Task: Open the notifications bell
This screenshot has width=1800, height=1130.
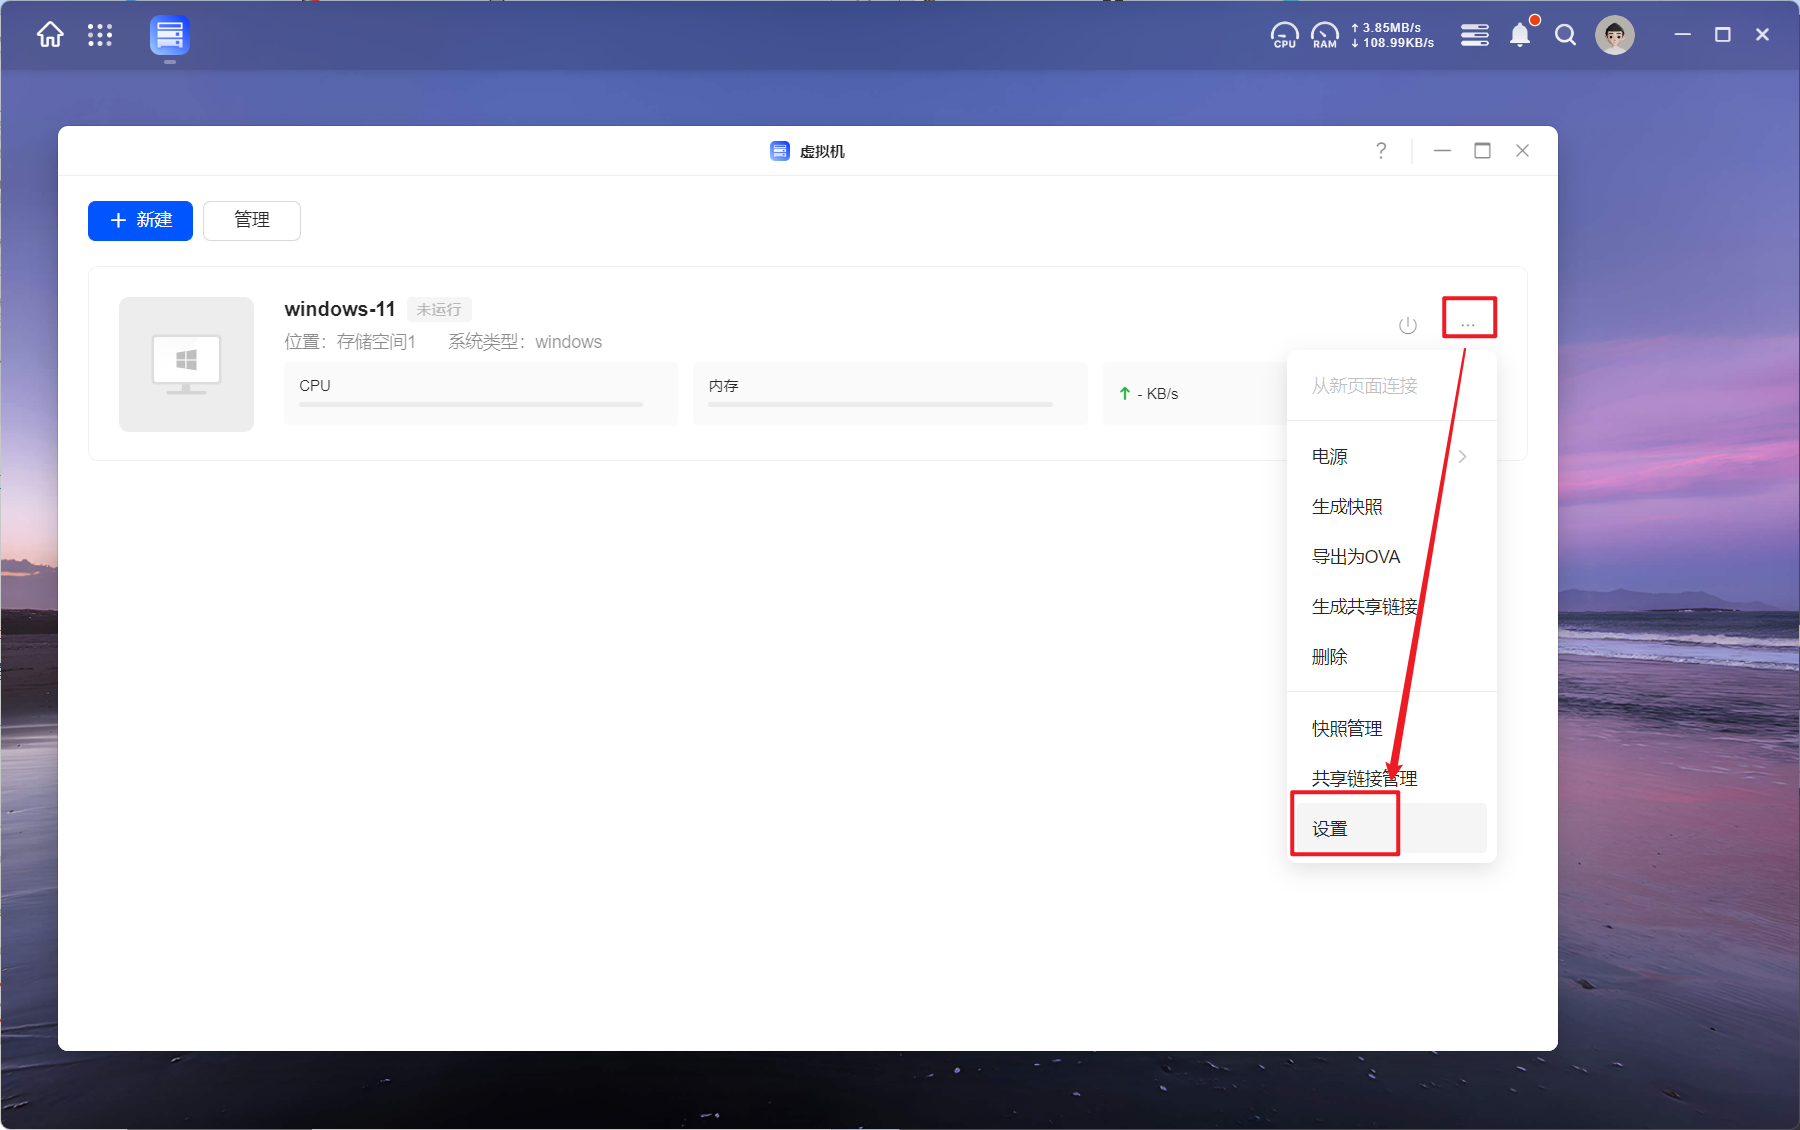Action: pos(1519,36)
